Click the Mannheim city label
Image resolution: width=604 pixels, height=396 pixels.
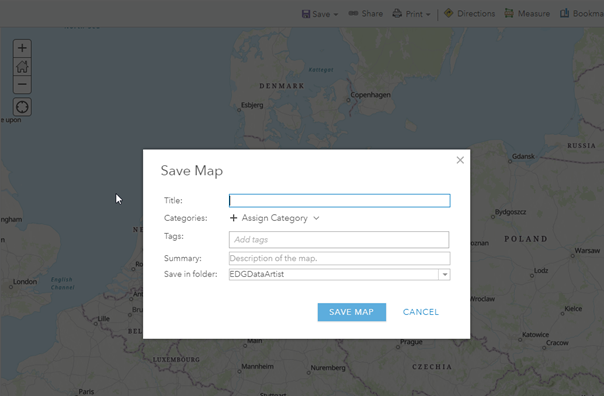(x=257, y=366)
